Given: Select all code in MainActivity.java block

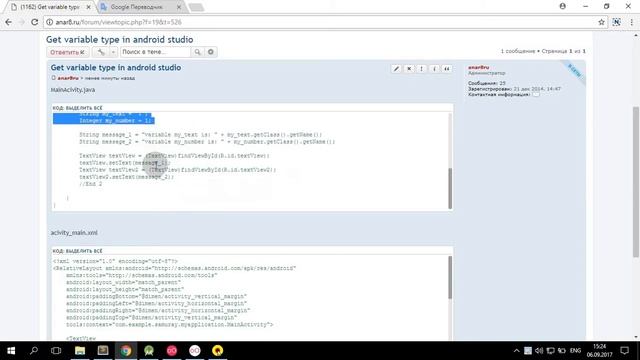Looking at the screenshot, I should point(84,108).
